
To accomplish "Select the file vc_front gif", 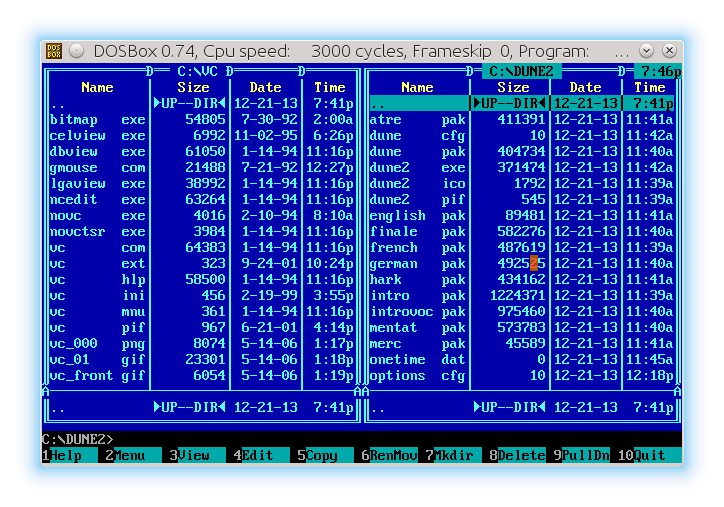I will coord(202,375).
